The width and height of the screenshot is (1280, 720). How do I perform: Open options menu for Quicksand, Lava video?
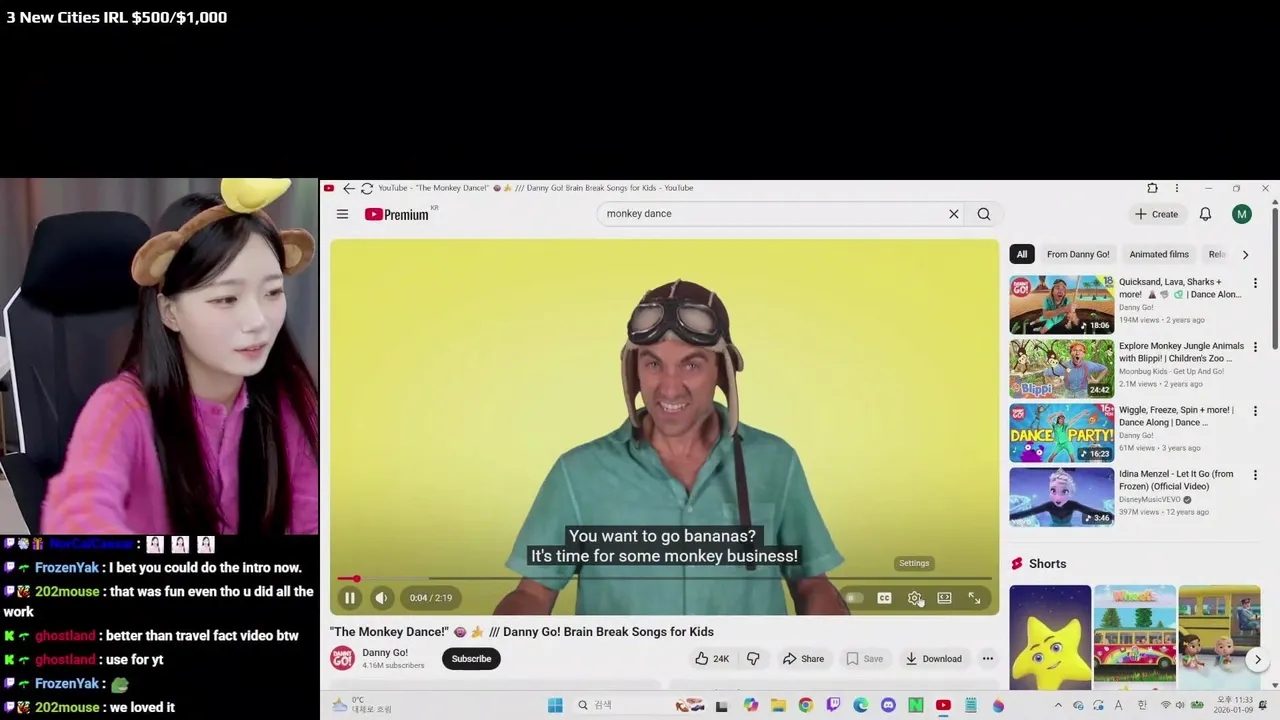(x=1255, y=283)
